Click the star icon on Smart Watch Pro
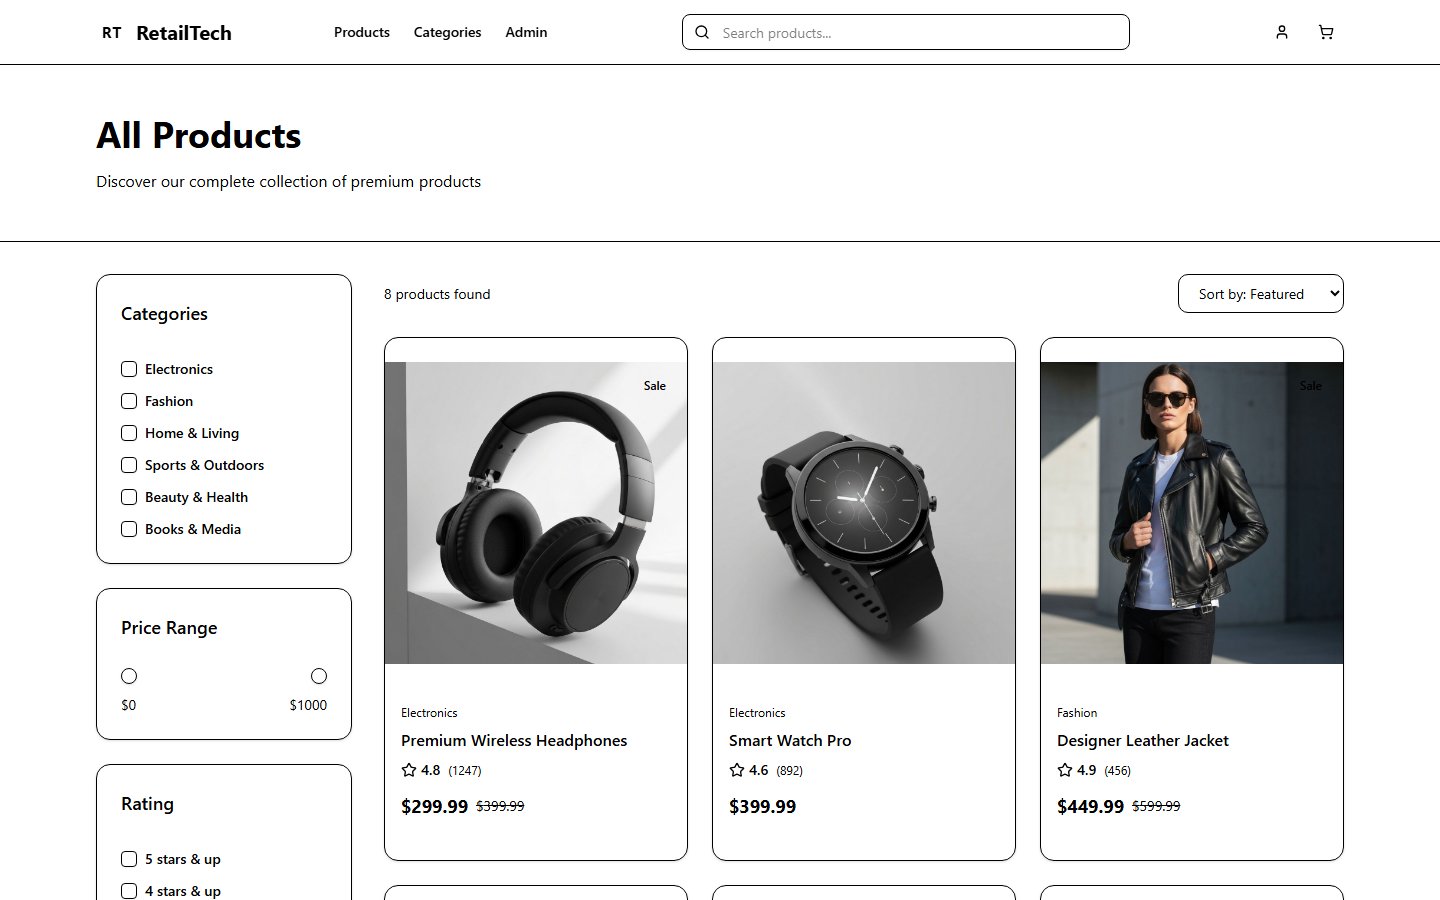The height and width of the screenshot is (900, 1440). click(737, 770)
